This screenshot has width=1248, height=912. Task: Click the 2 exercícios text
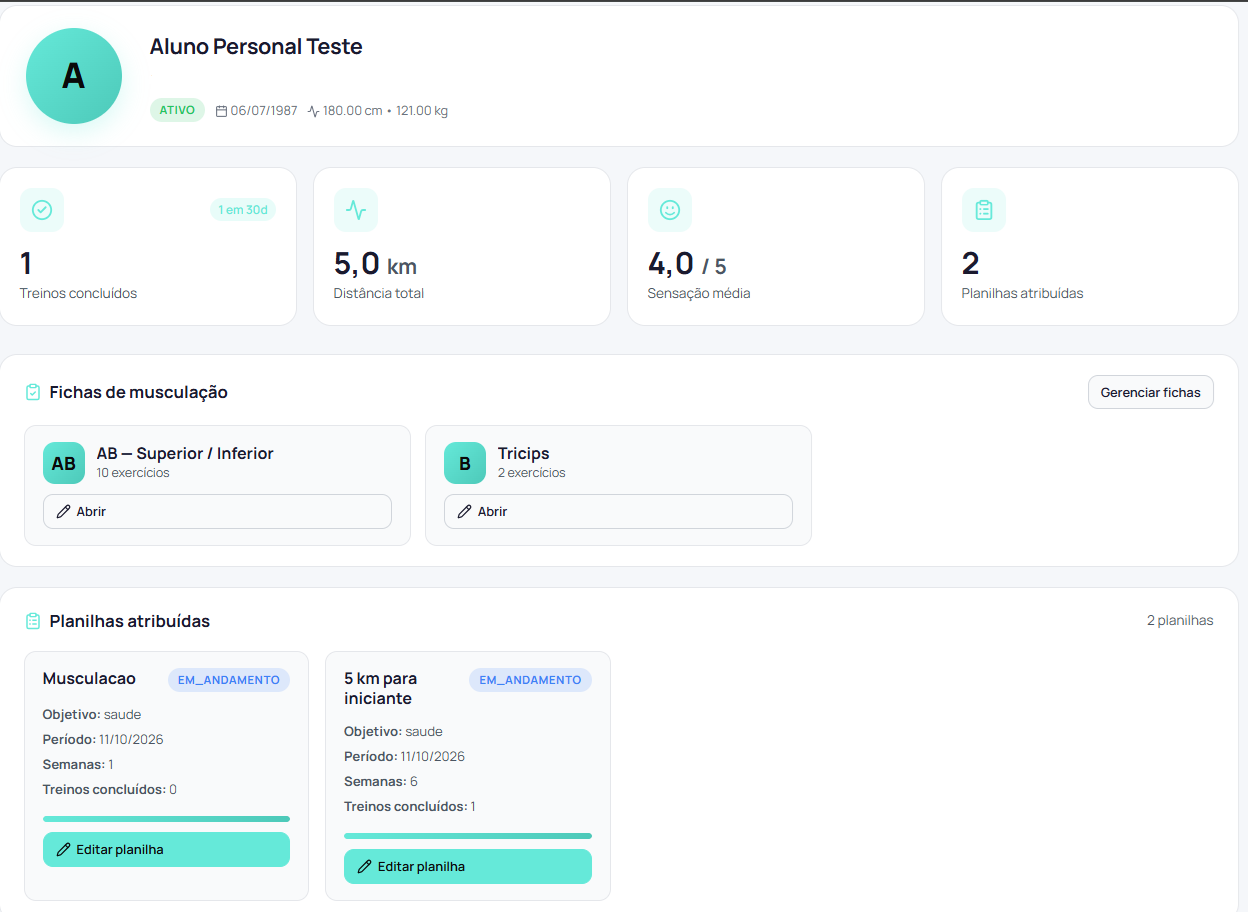click(x=532, y=473)
